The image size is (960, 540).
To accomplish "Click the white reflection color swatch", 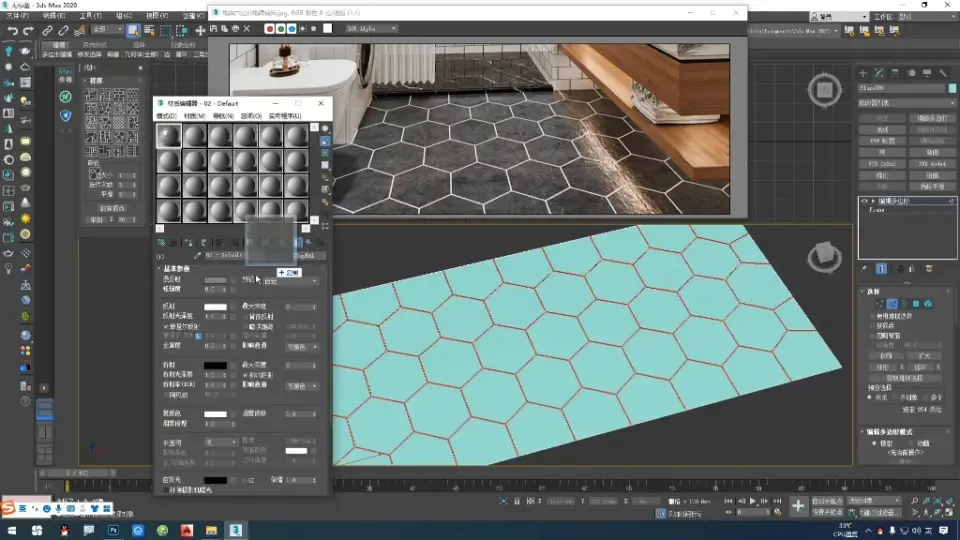I will 215,307.
